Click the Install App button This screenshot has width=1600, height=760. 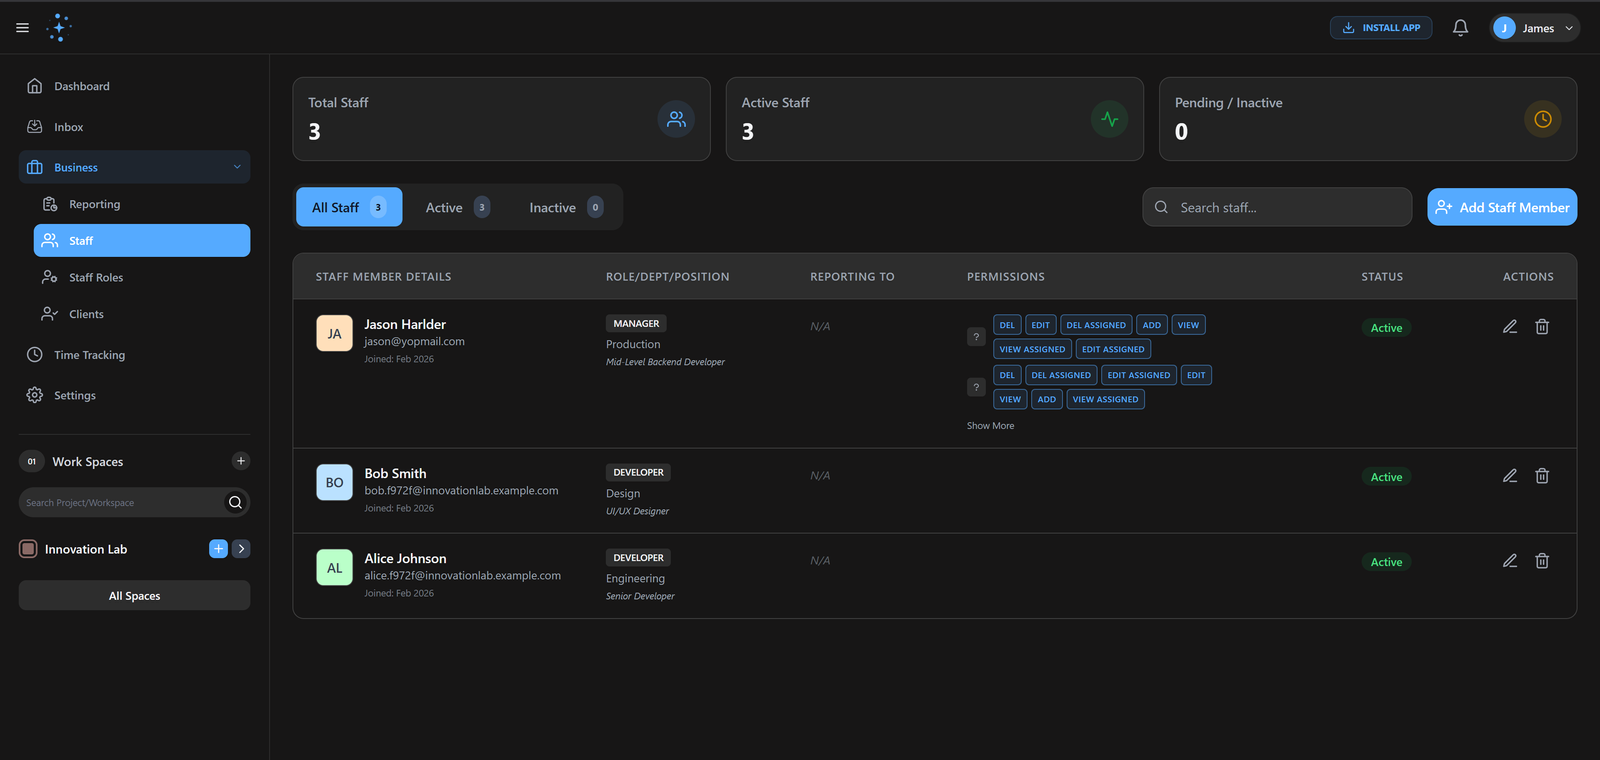(x=1380, y=28)
